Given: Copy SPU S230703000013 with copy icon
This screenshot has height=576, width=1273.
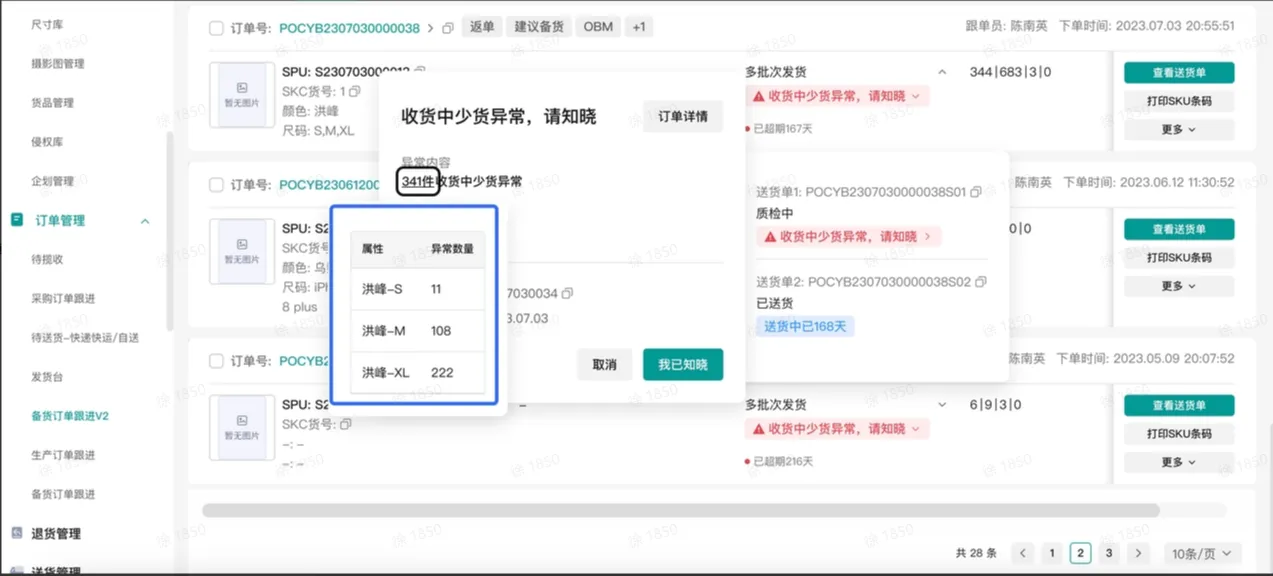Looking at the screenshot, I should click(x=420, y=72).
